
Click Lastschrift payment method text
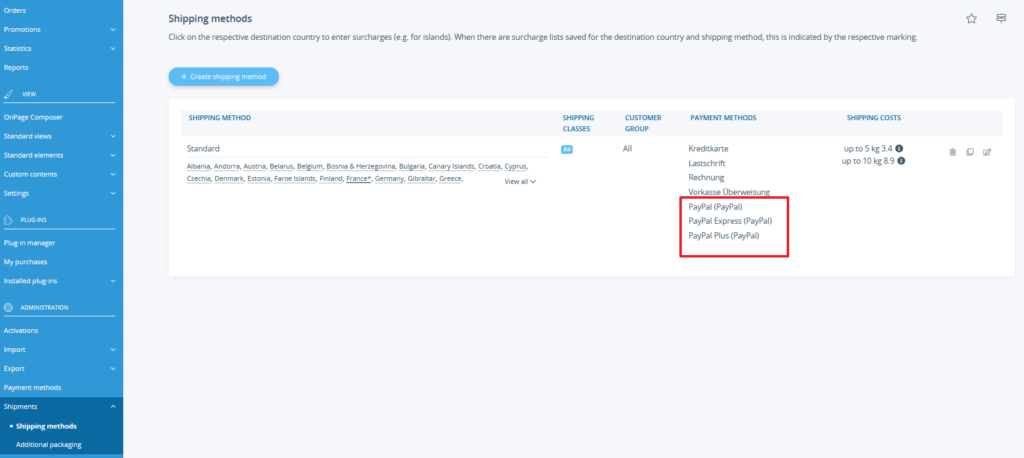[x=707, y=163]
